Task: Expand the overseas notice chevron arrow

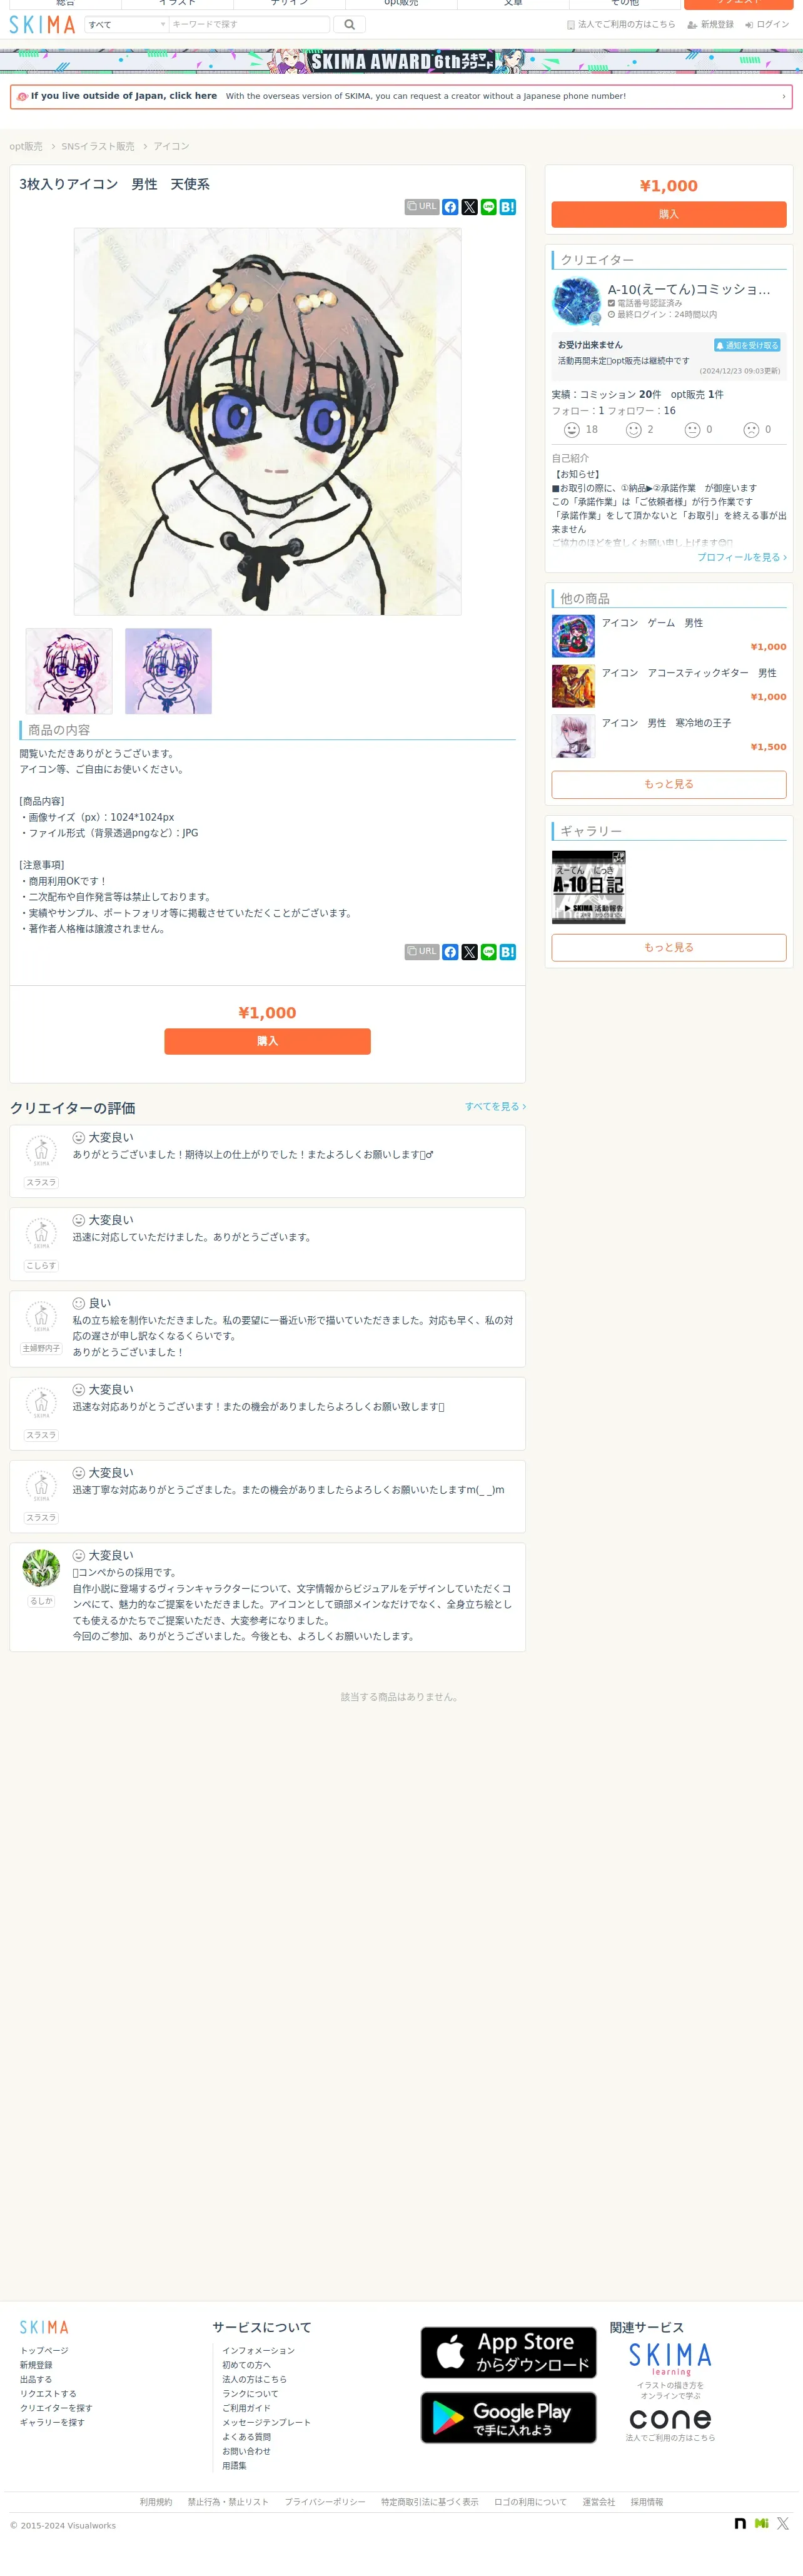Action: click(783, 96)
